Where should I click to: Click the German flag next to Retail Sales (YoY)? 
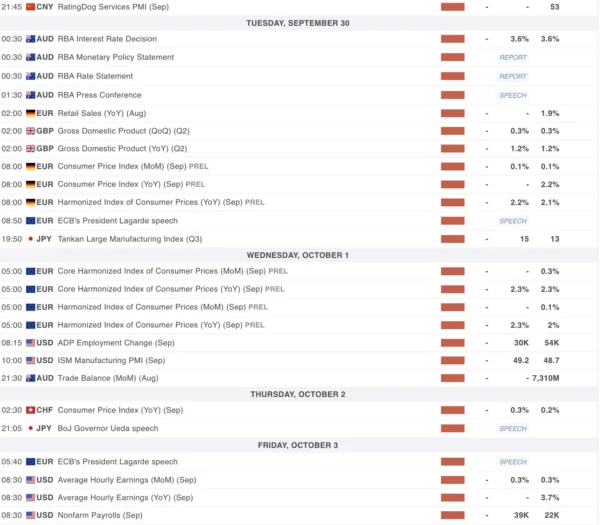[30, 113]
